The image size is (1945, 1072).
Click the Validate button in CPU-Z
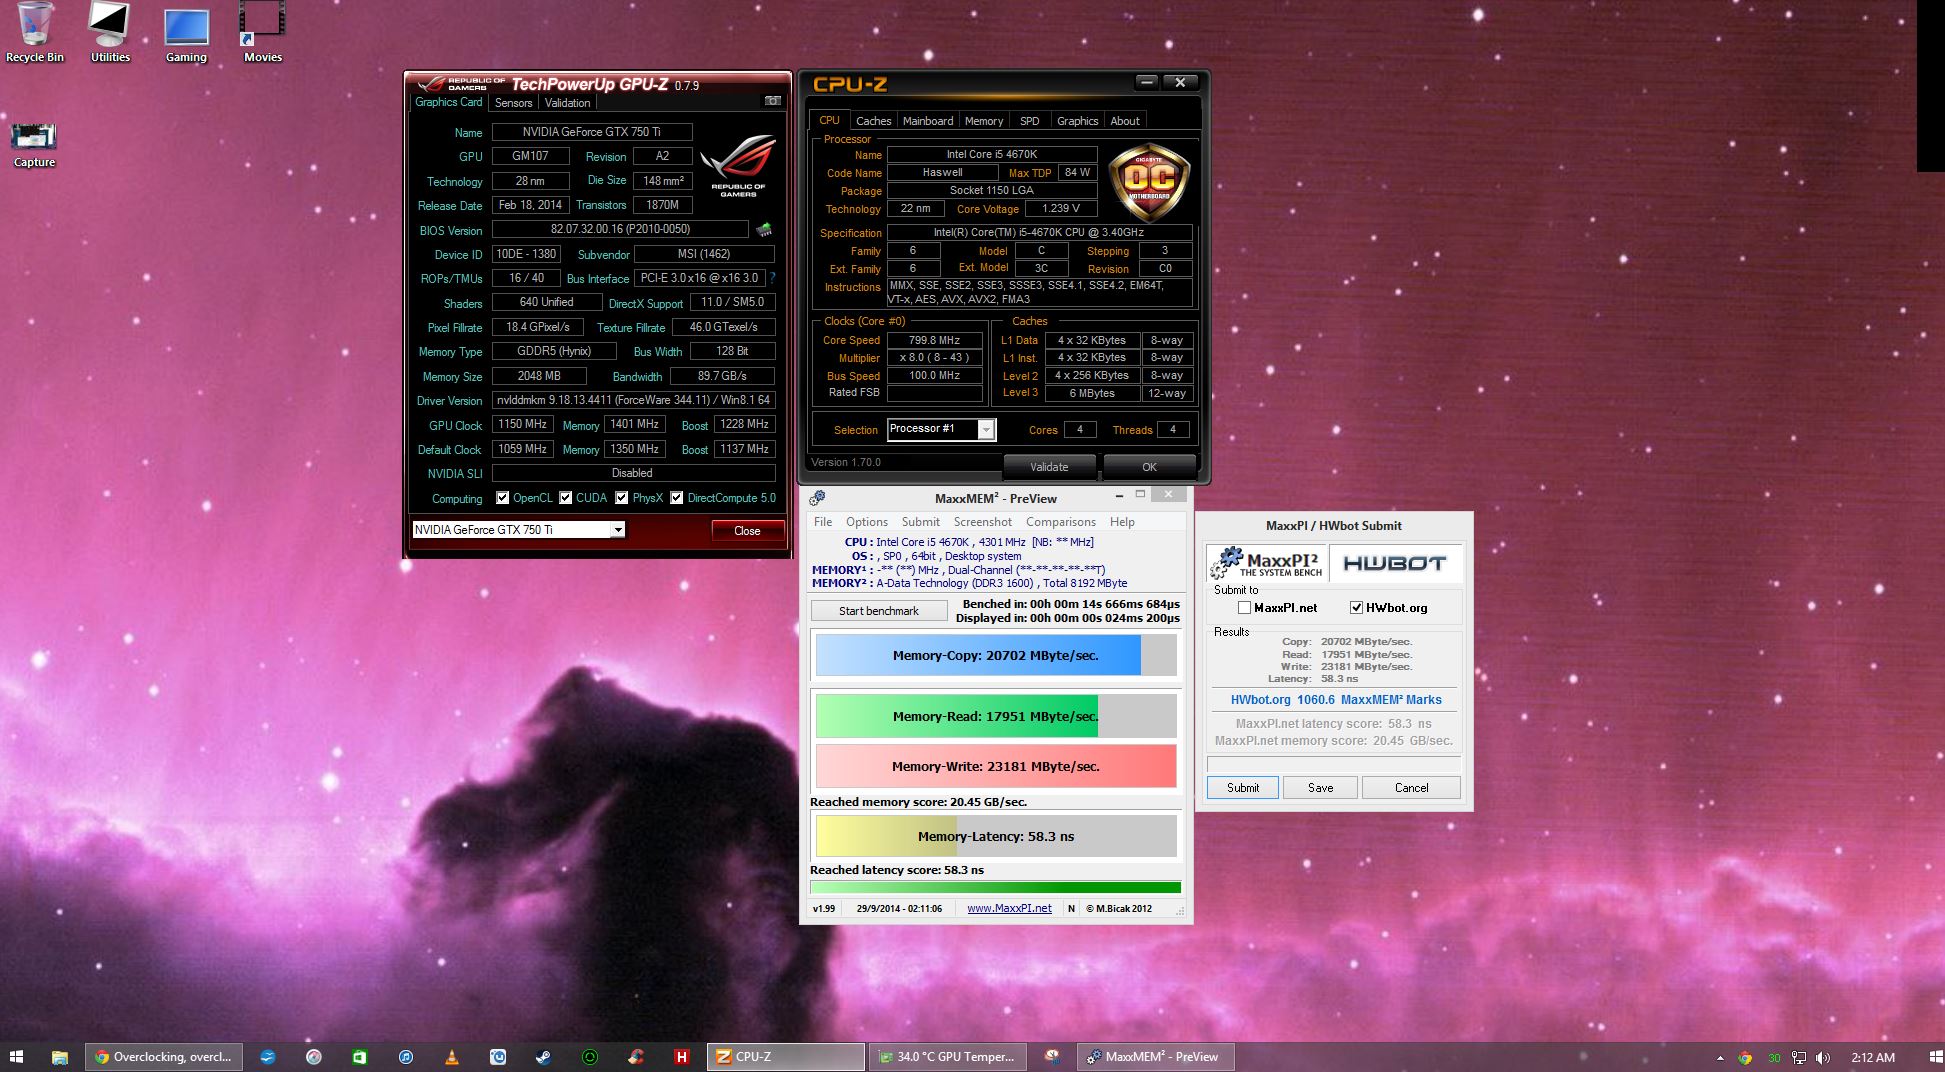(1049, 467)
